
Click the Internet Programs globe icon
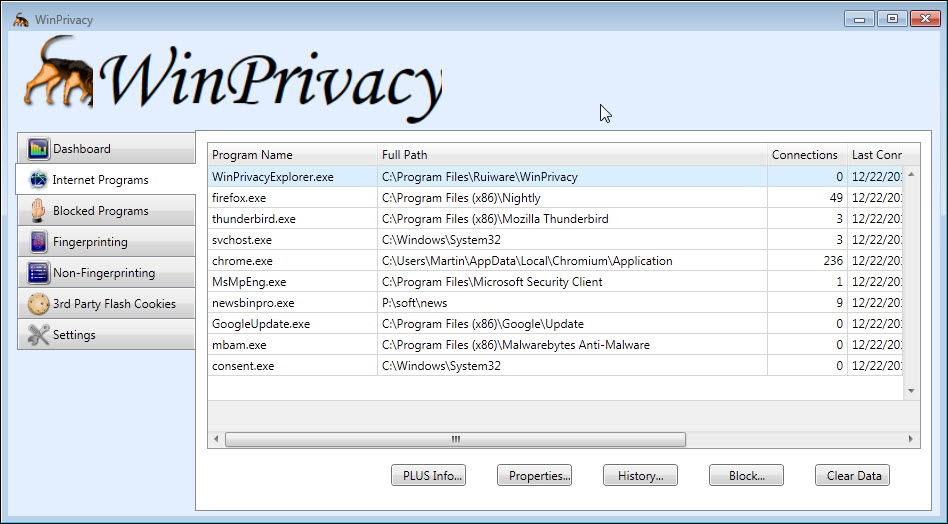[x=38, y=180]
